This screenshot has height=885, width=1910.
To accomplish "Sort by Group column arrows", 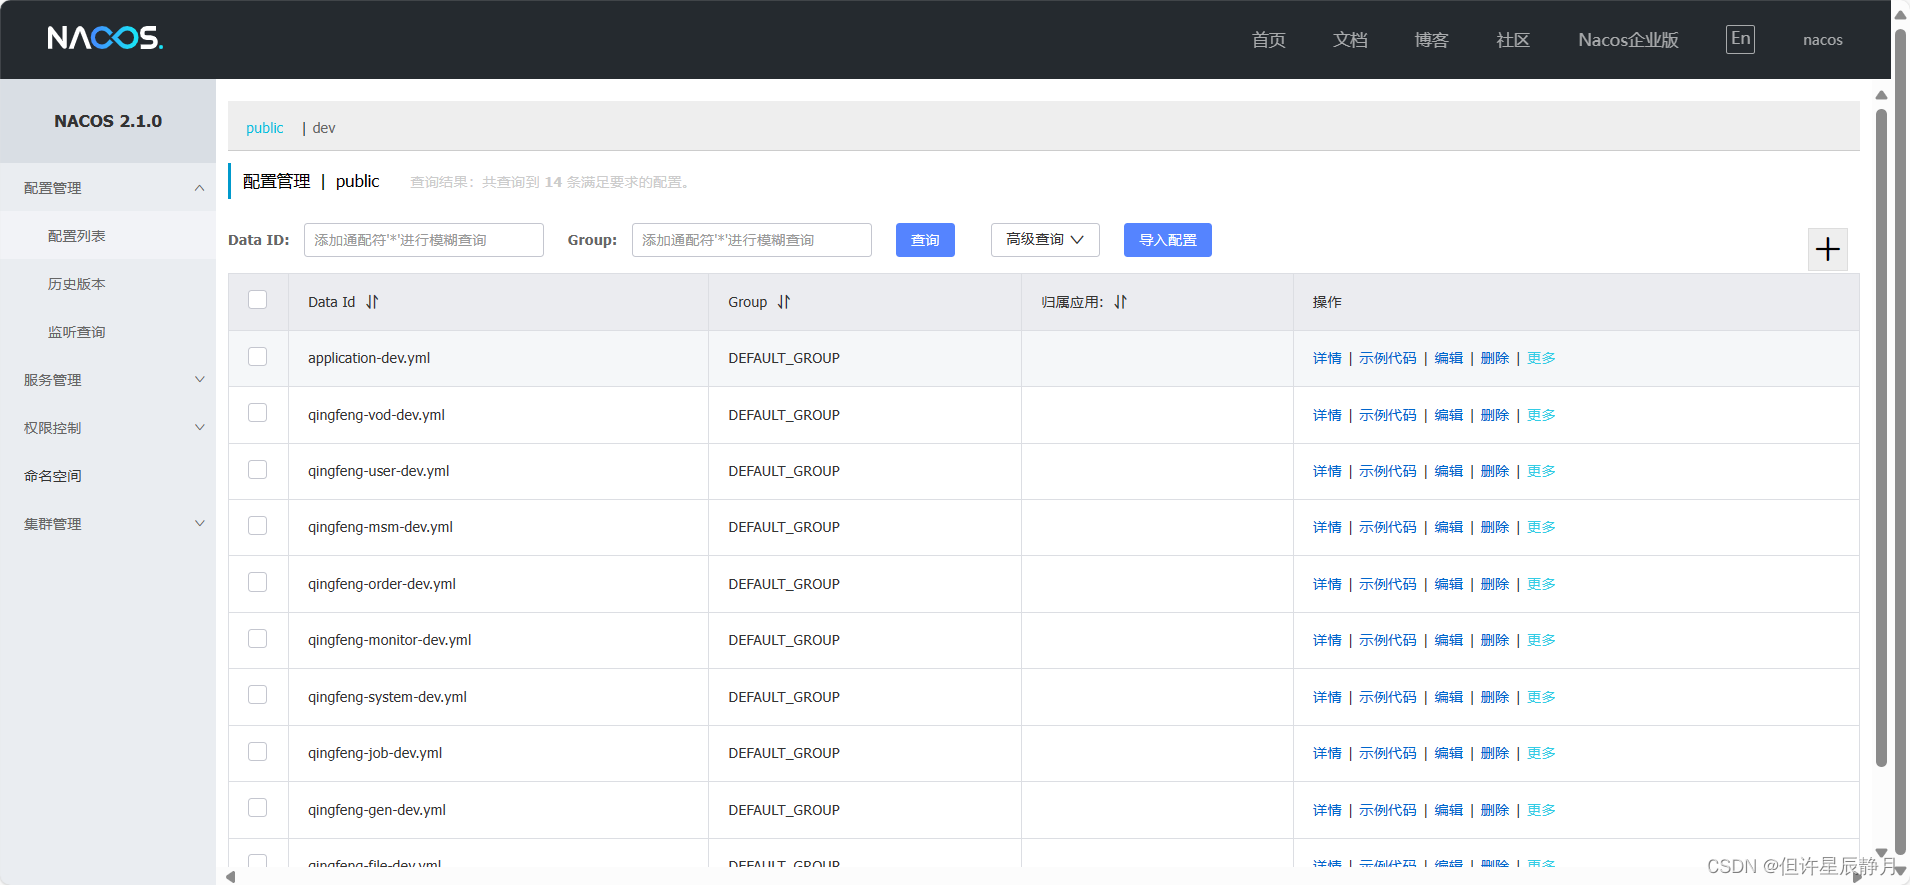I will (784, 302).
